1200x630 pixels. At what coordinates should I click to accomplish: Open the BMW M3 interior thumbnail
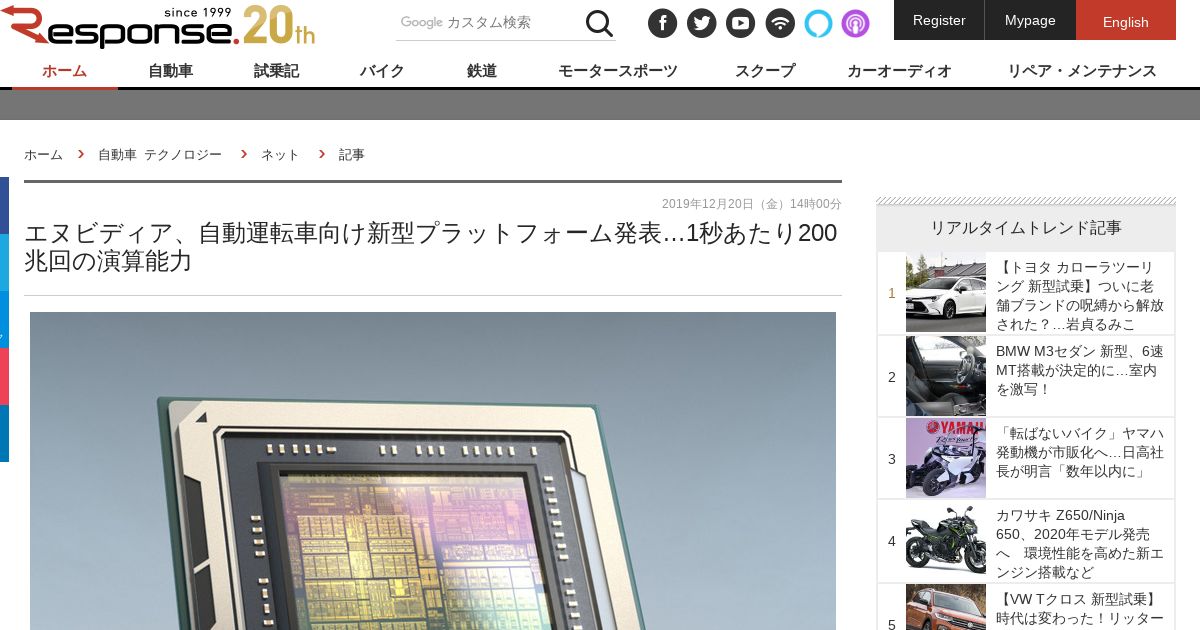point(946,376)
